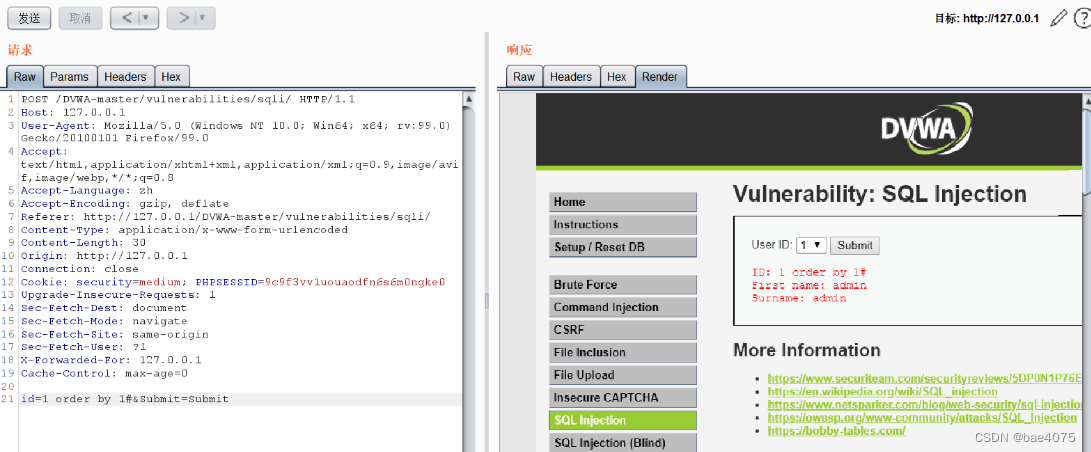Click the POST request line

tap(188, 99)
